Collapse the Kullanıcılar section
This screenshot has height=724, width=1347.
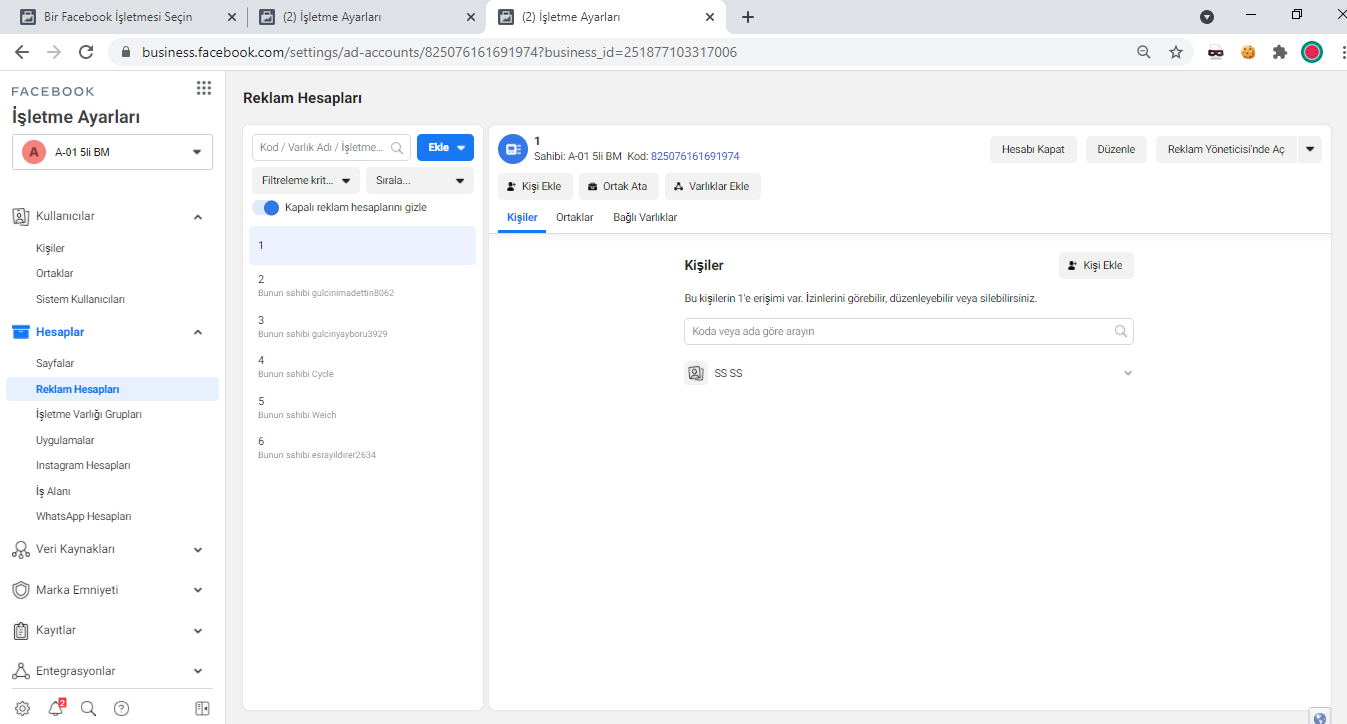198,217
